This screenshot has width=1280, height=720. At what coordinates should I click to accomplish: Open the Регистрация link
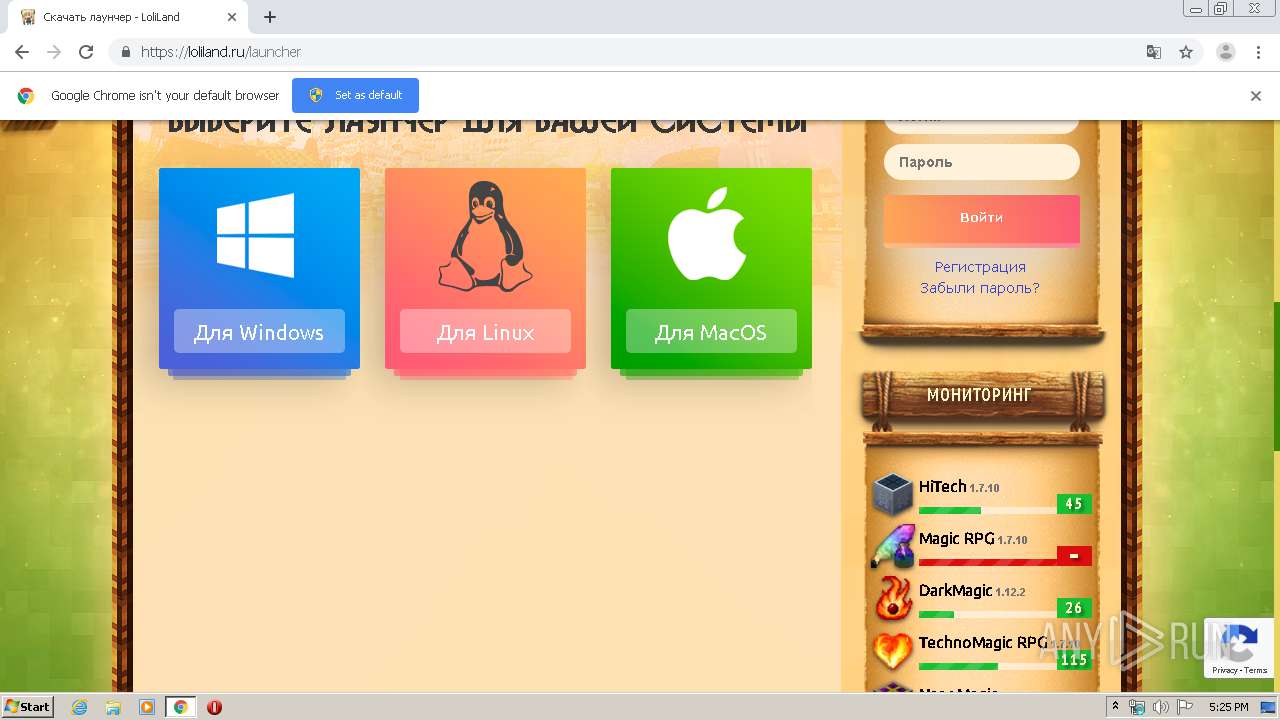click(x=980, y=267)
